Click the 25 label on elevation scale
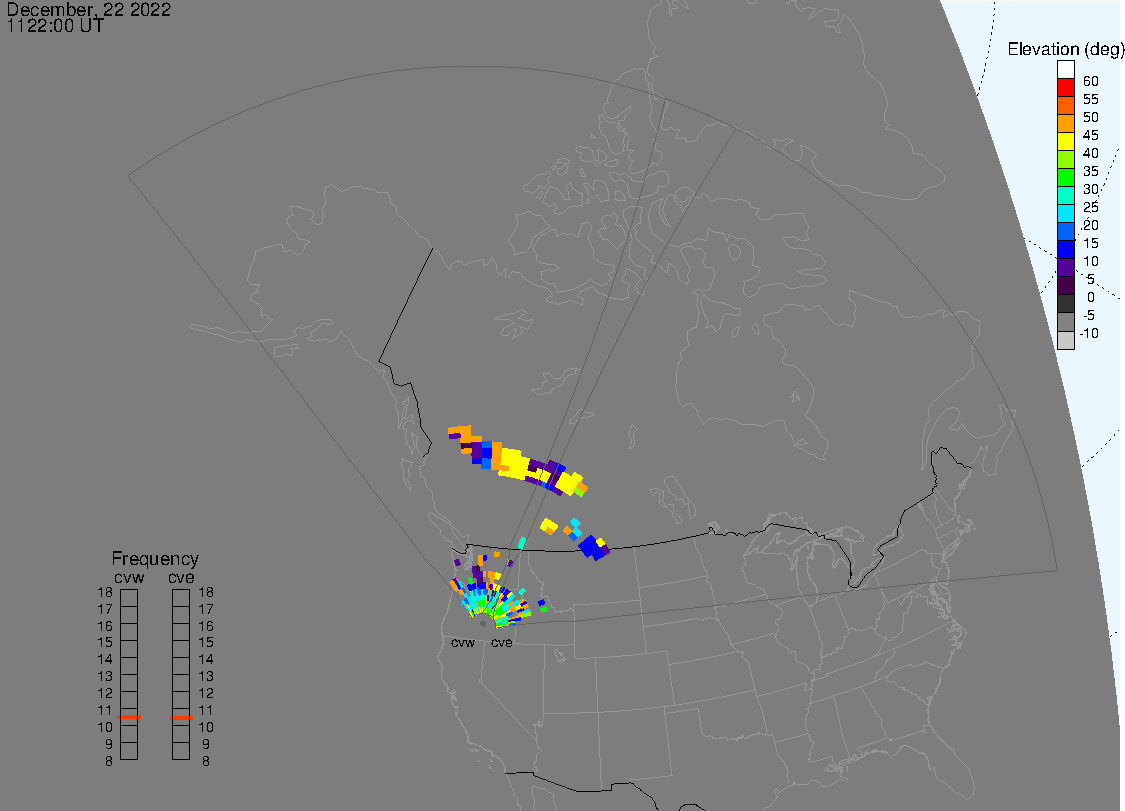This screenshot has height=811, width=1125. (1091, 207)
